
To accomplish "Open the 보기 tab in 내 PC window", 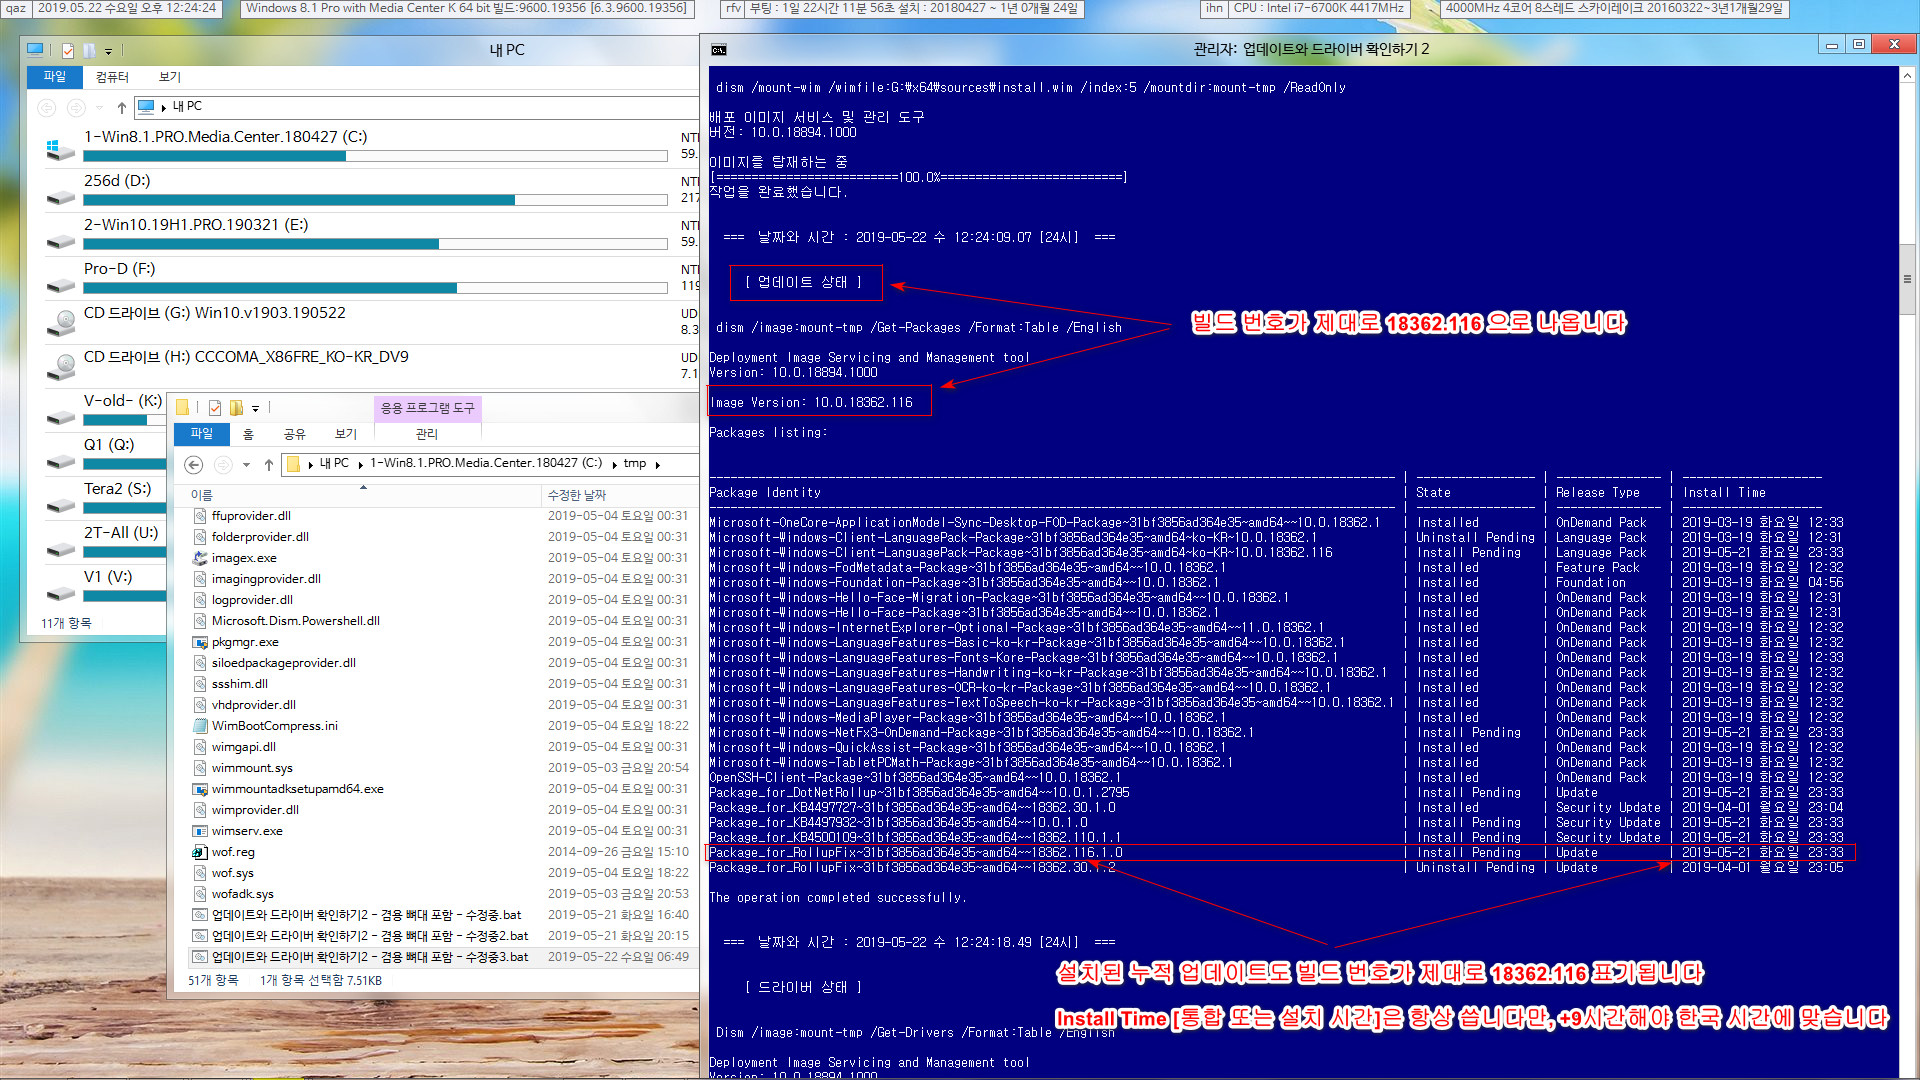I will 170,77.
